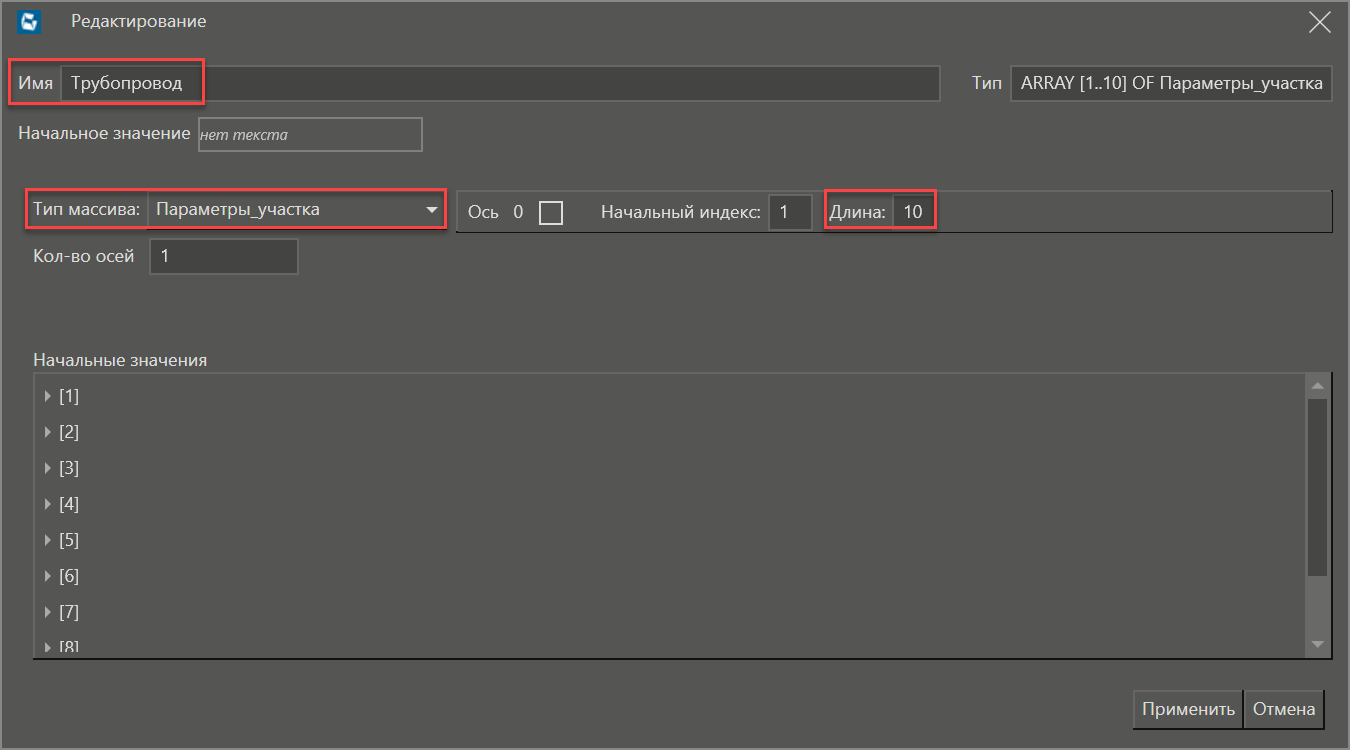Image resolution: width=1350 pixels, height=750 pixels.
Task: Expand array element [2]
Action: [47, 433]
